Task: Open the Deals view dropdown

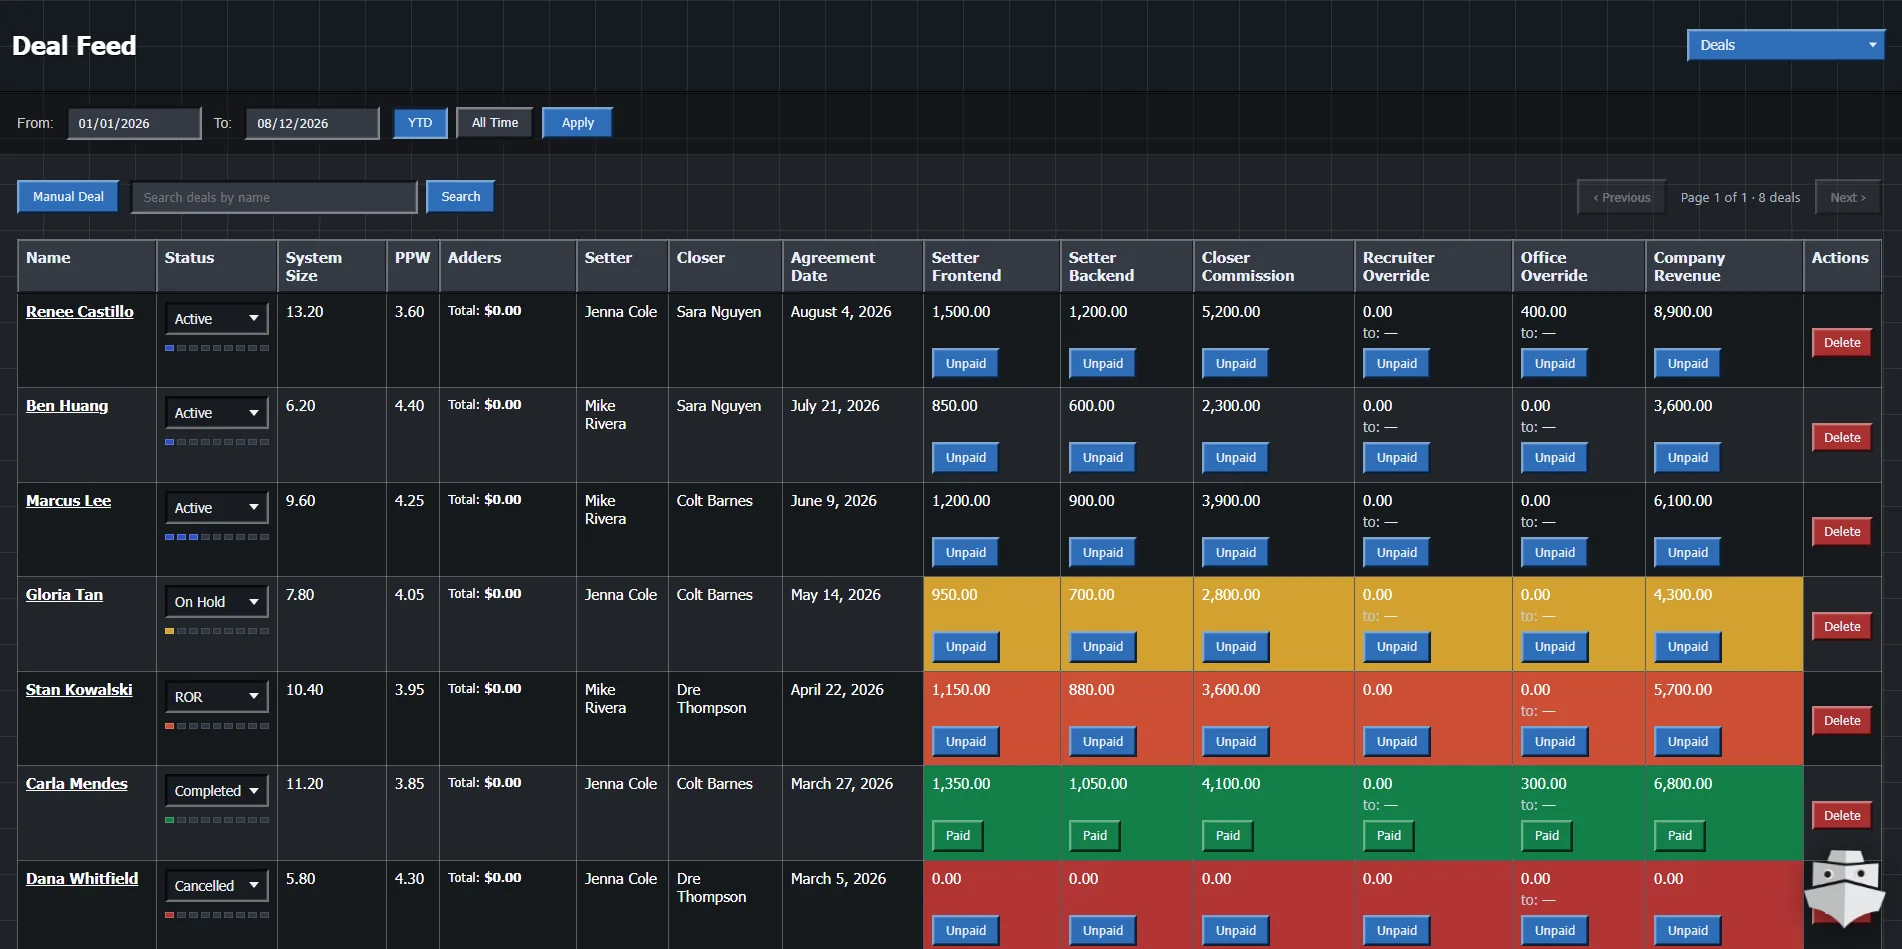Action: tap(1785, 45)
